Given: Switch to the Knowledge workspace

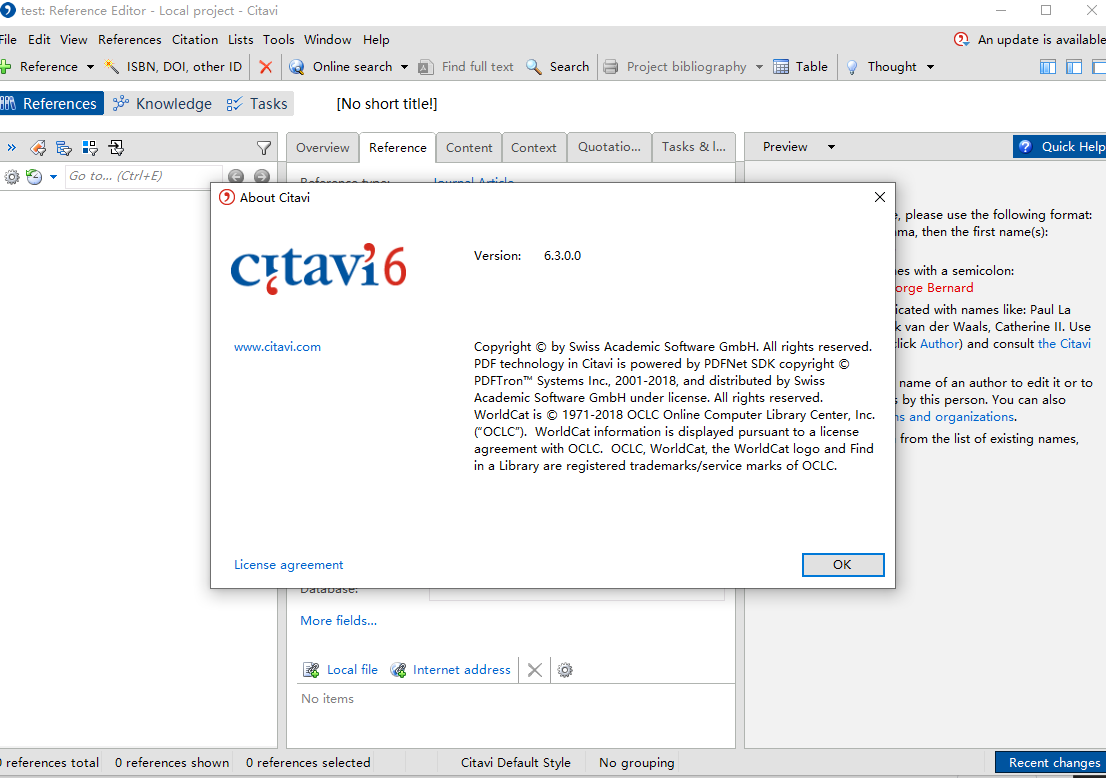Looking at the screenshot, I should click(x=163, y=104).
